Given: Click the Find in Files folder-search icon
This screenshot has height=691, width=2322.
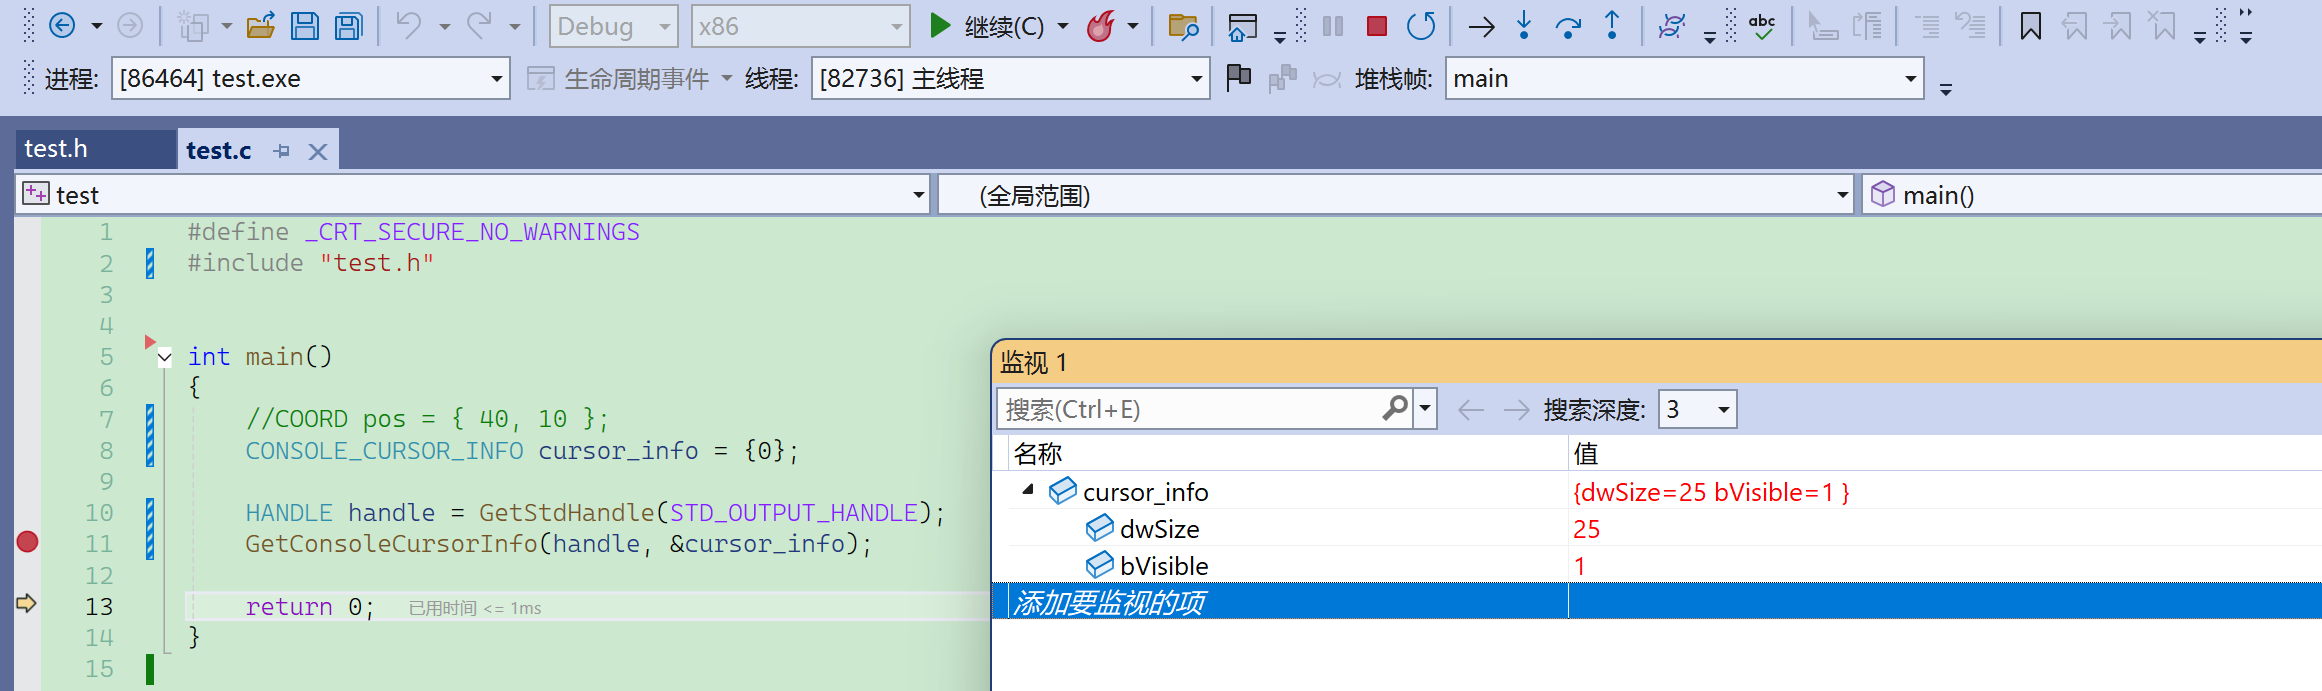Looking at the screenshot, I should 1183,26.
